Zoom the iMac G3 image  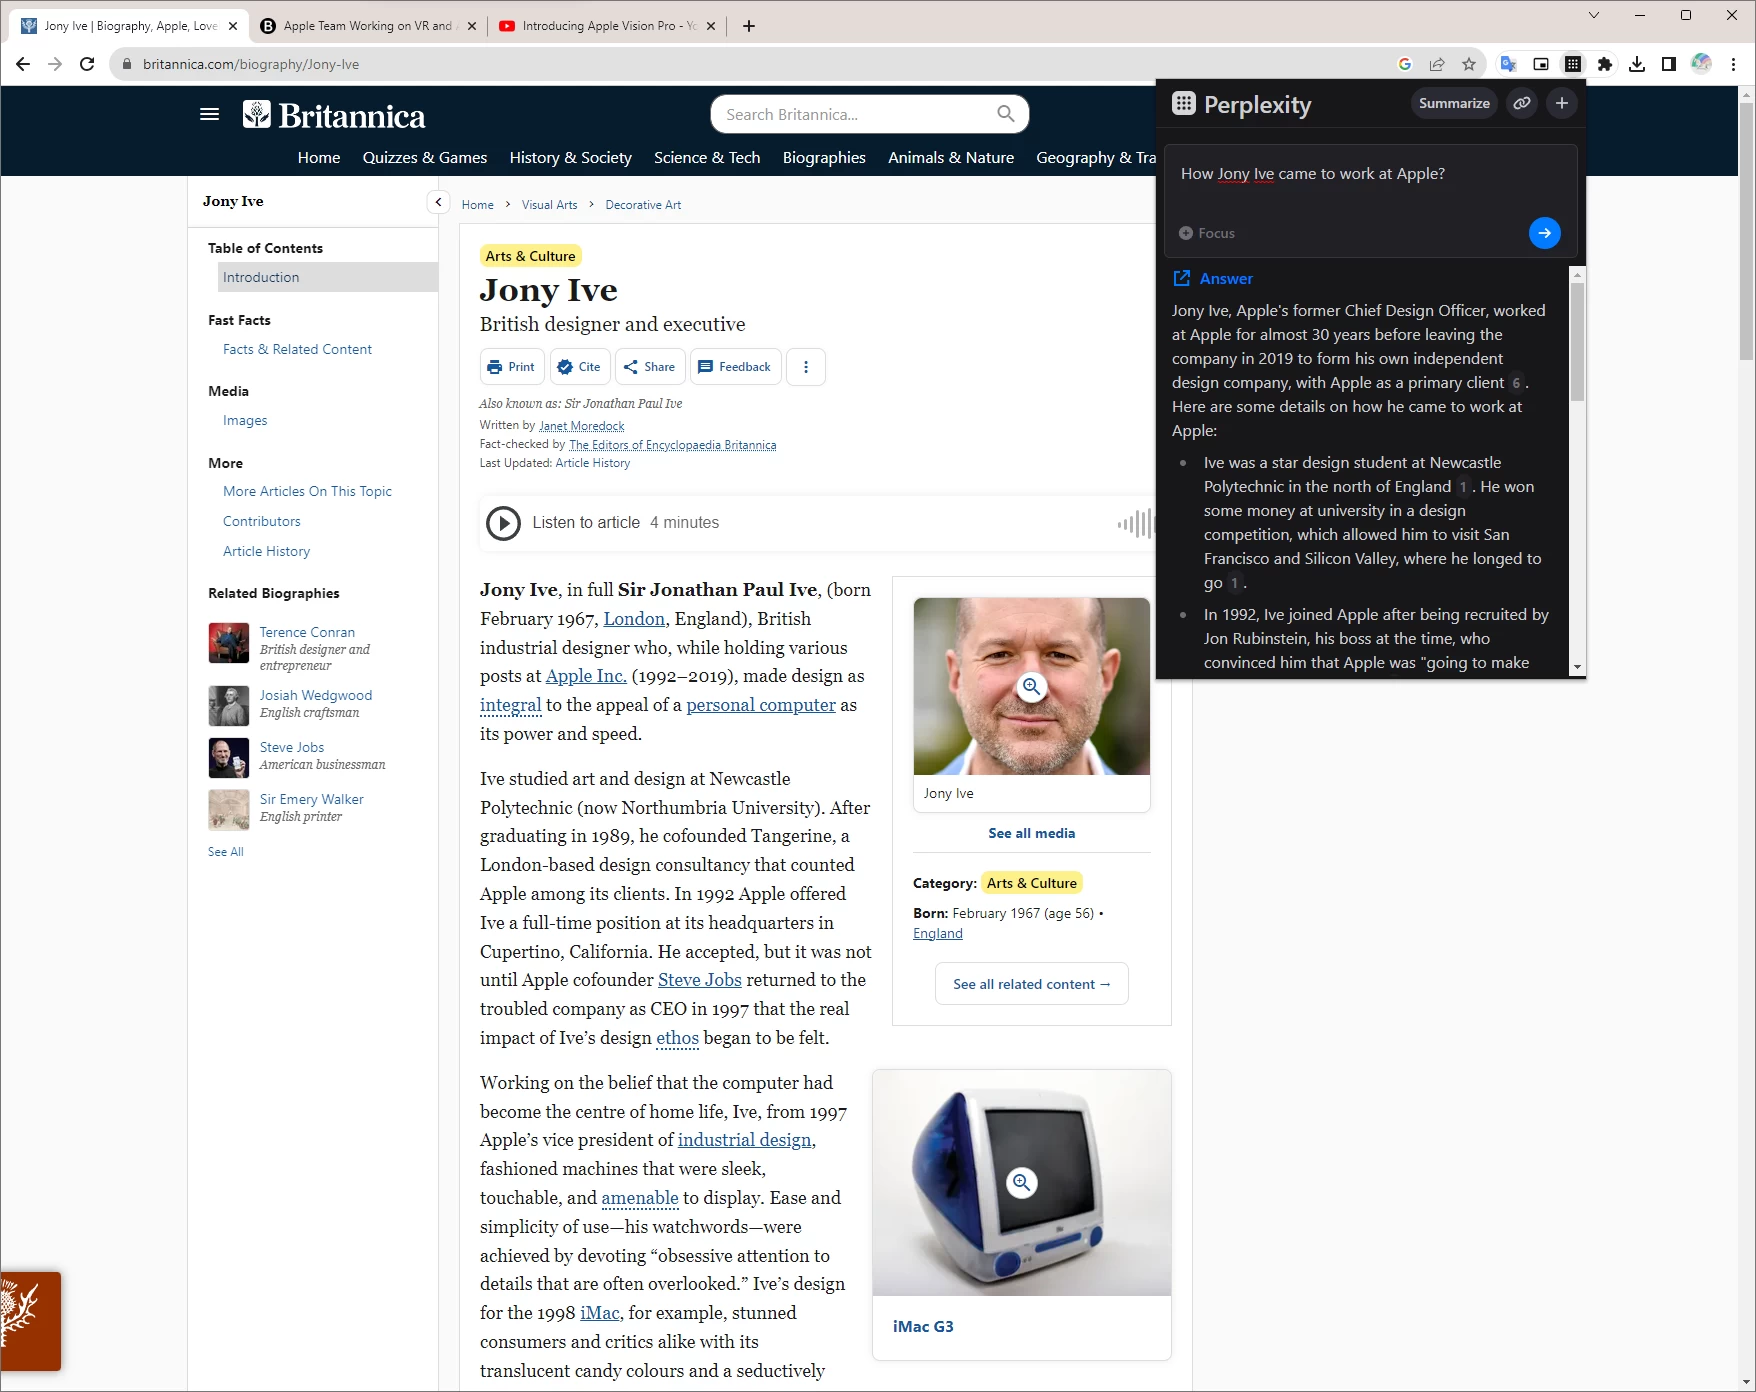[x=1021, y=1183]
